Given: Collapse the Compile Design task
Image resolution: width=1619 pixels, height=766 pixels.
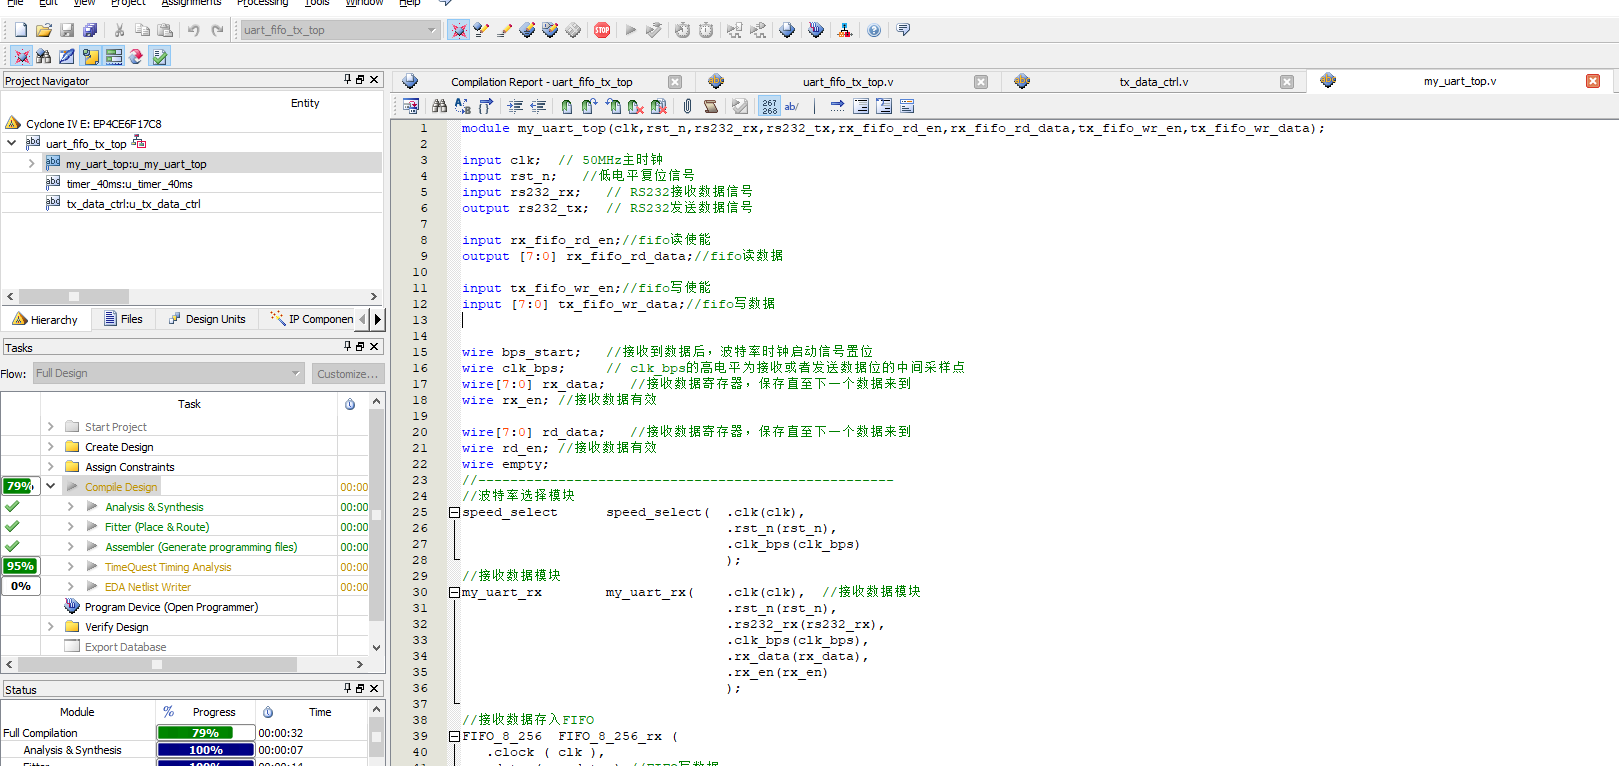Looking at the screenshot, I should [51, 486].
